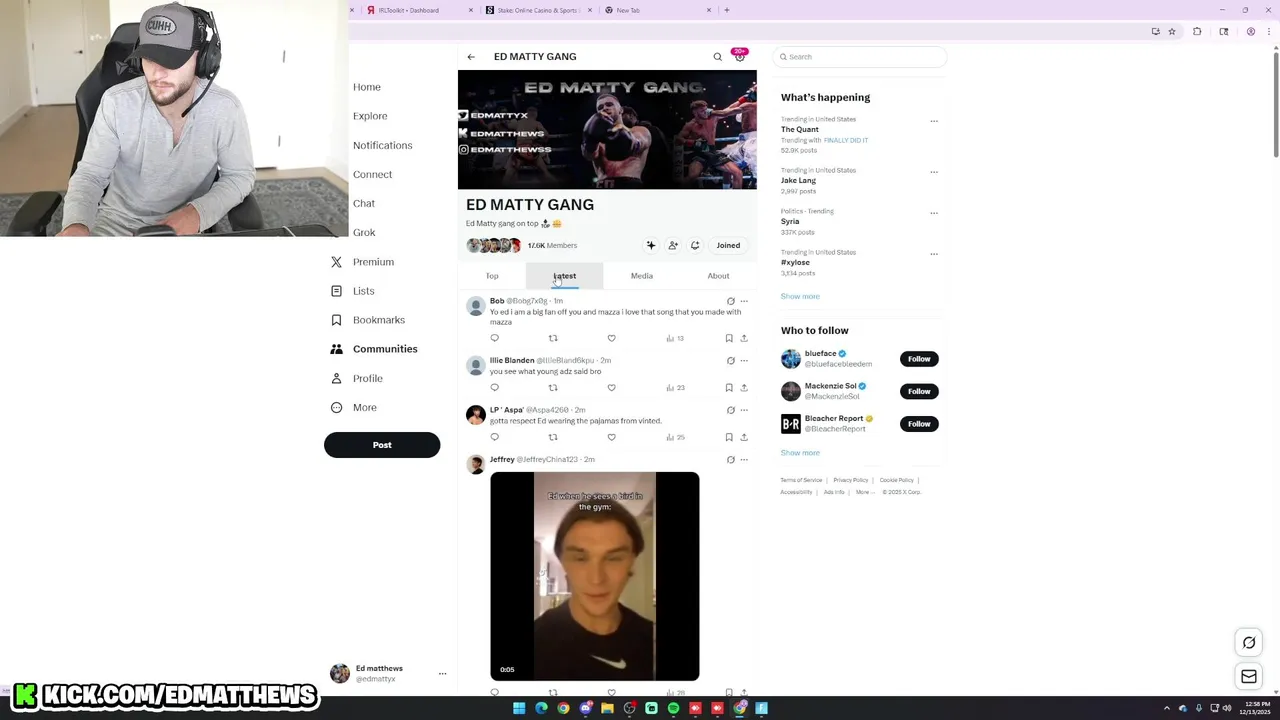Bookmark the LP ' Aspa' post

729,437
